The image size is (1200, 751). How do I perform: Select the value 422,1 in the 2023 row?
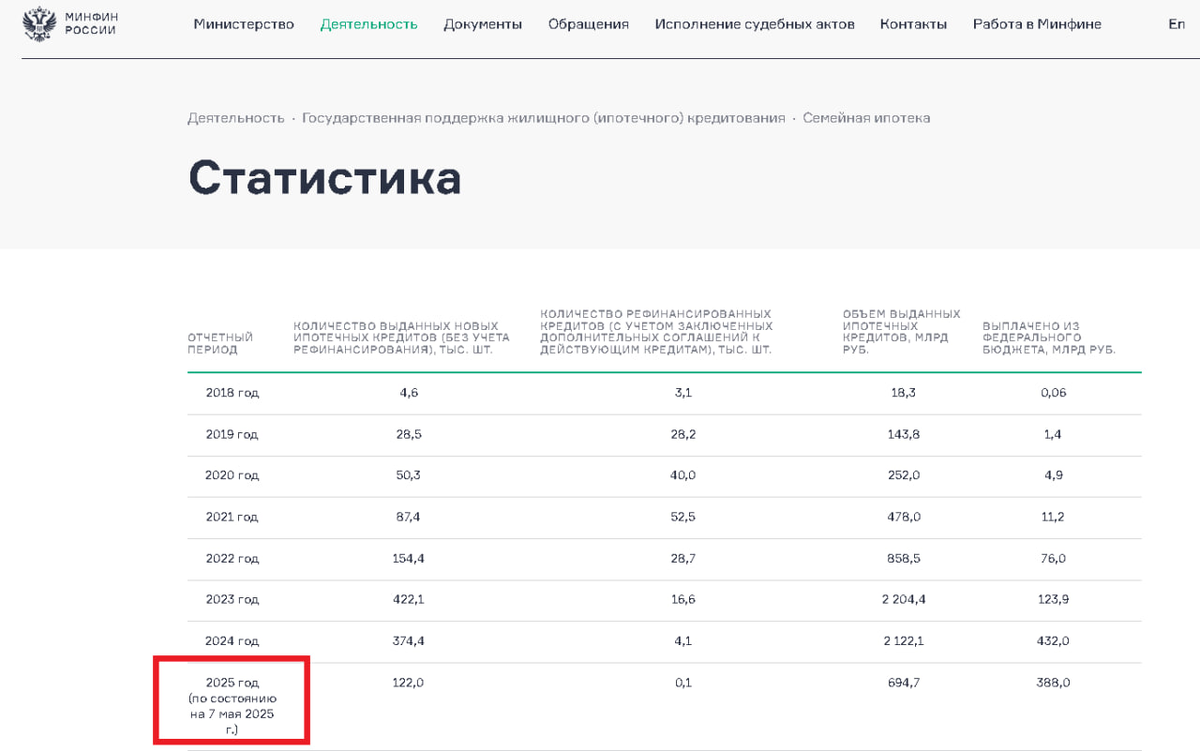point(409,599)
